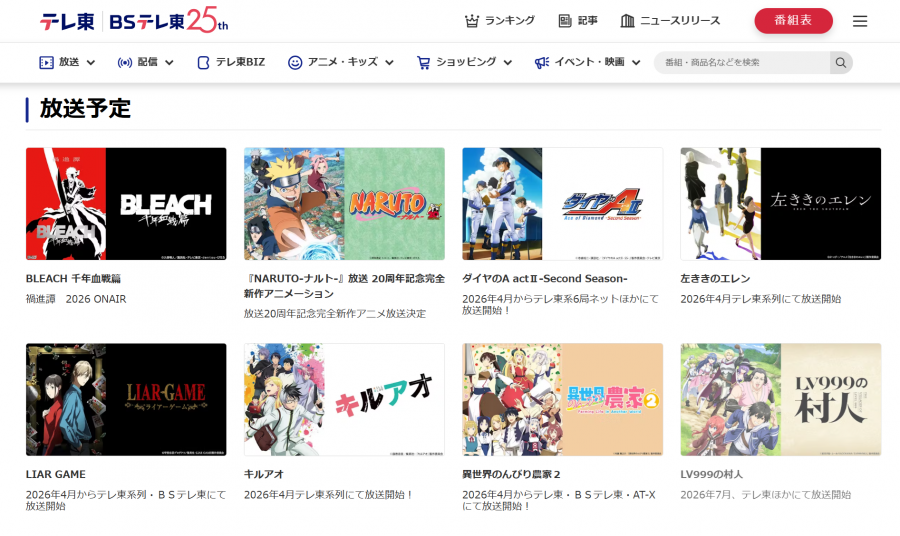
Task: Select the イベント・映画 menu item
Action: [x=589, y=62]
